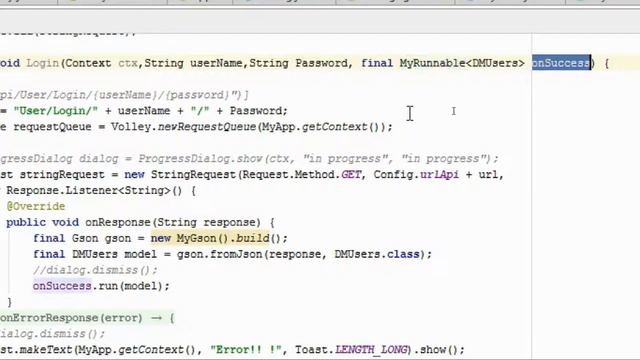The height and width of the screenshot is (360, 640).
Task: Click the requestQueue variable name
Action: pos(52,127)
